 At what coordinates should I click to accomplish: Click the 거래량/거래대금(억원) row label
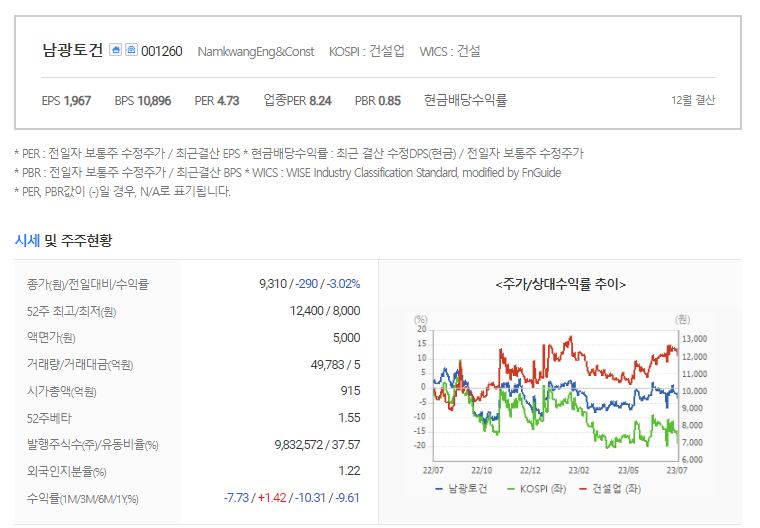click(80, 365)
